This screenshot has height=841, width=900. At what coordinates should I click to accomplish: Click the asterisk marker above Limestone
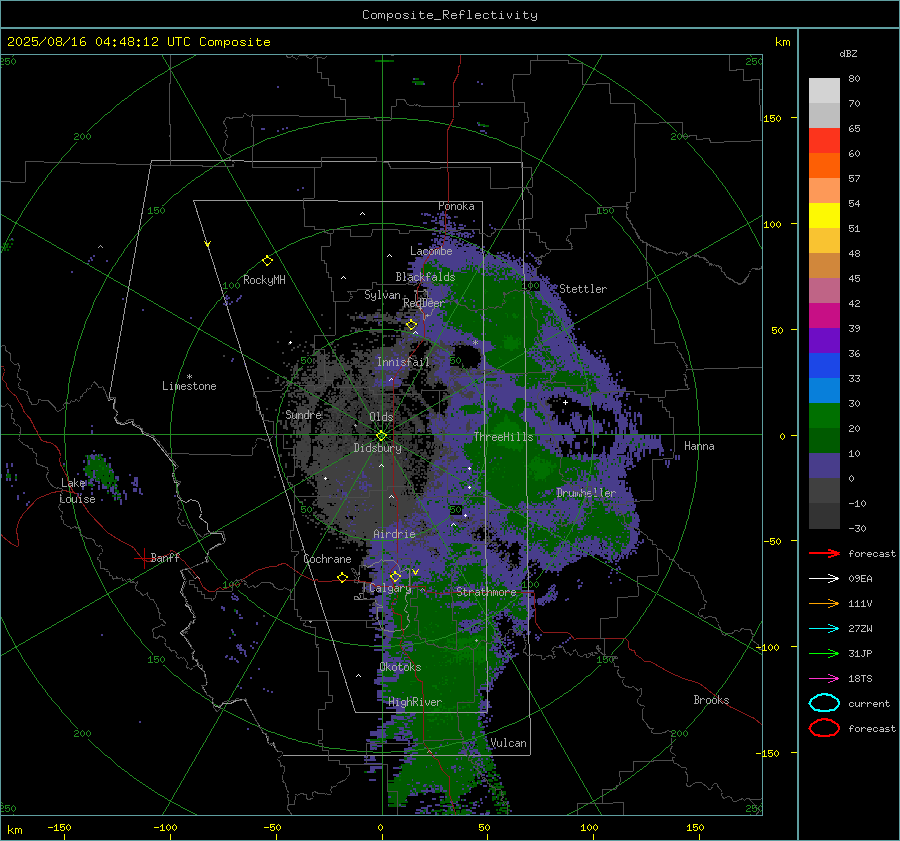189,377
